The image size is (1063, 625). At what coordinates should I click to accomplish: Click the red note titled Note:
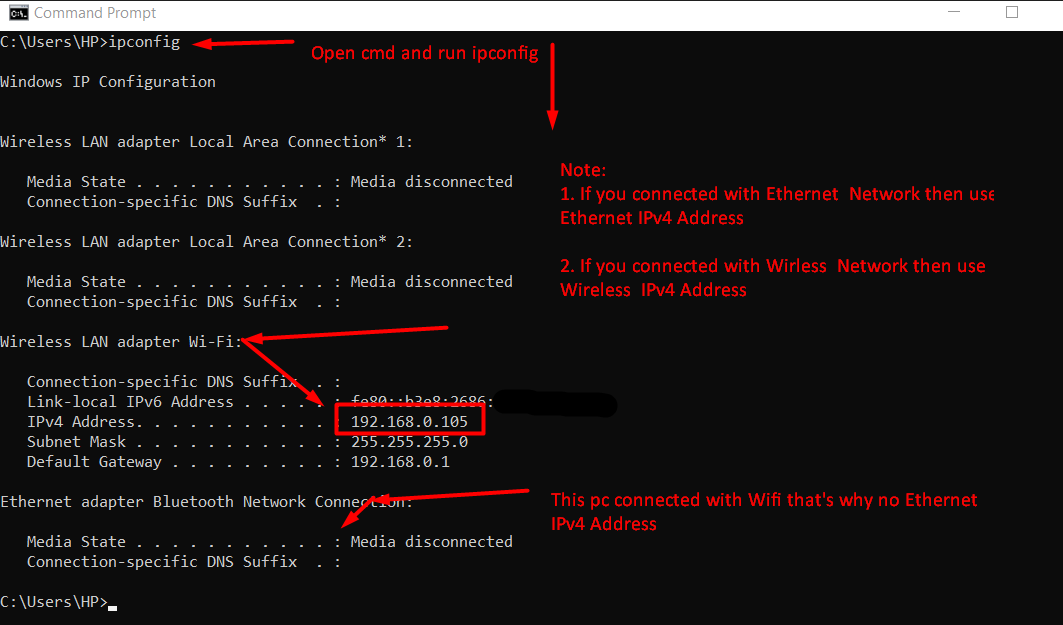[x=583, y=170]
